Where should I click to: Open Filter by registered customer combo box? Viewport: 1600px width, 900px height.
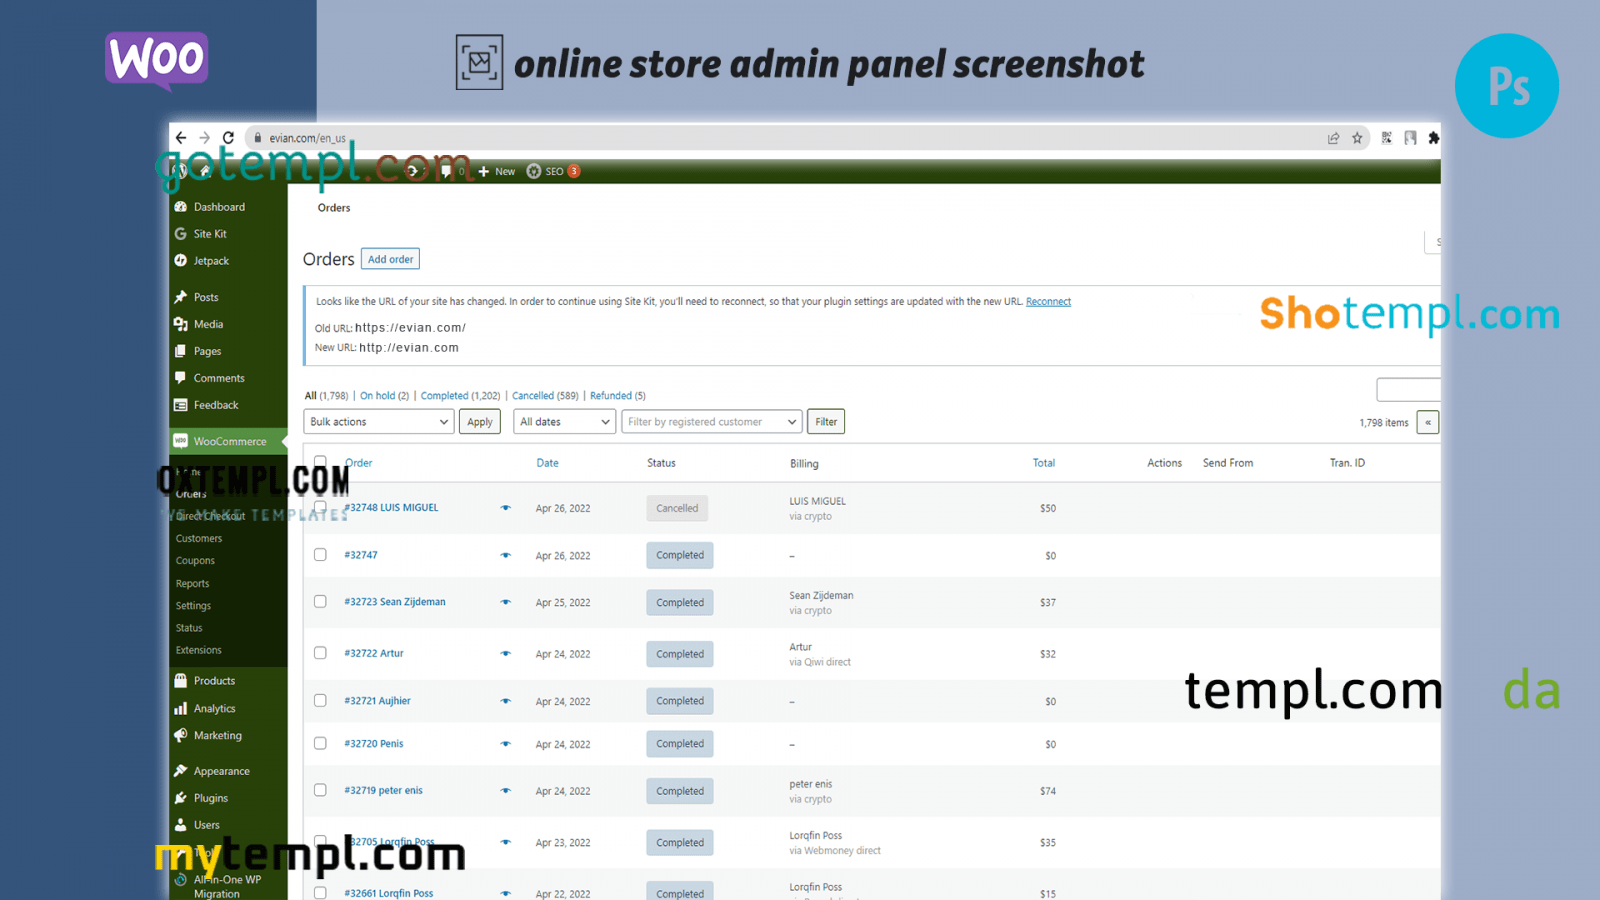(711, 422)
